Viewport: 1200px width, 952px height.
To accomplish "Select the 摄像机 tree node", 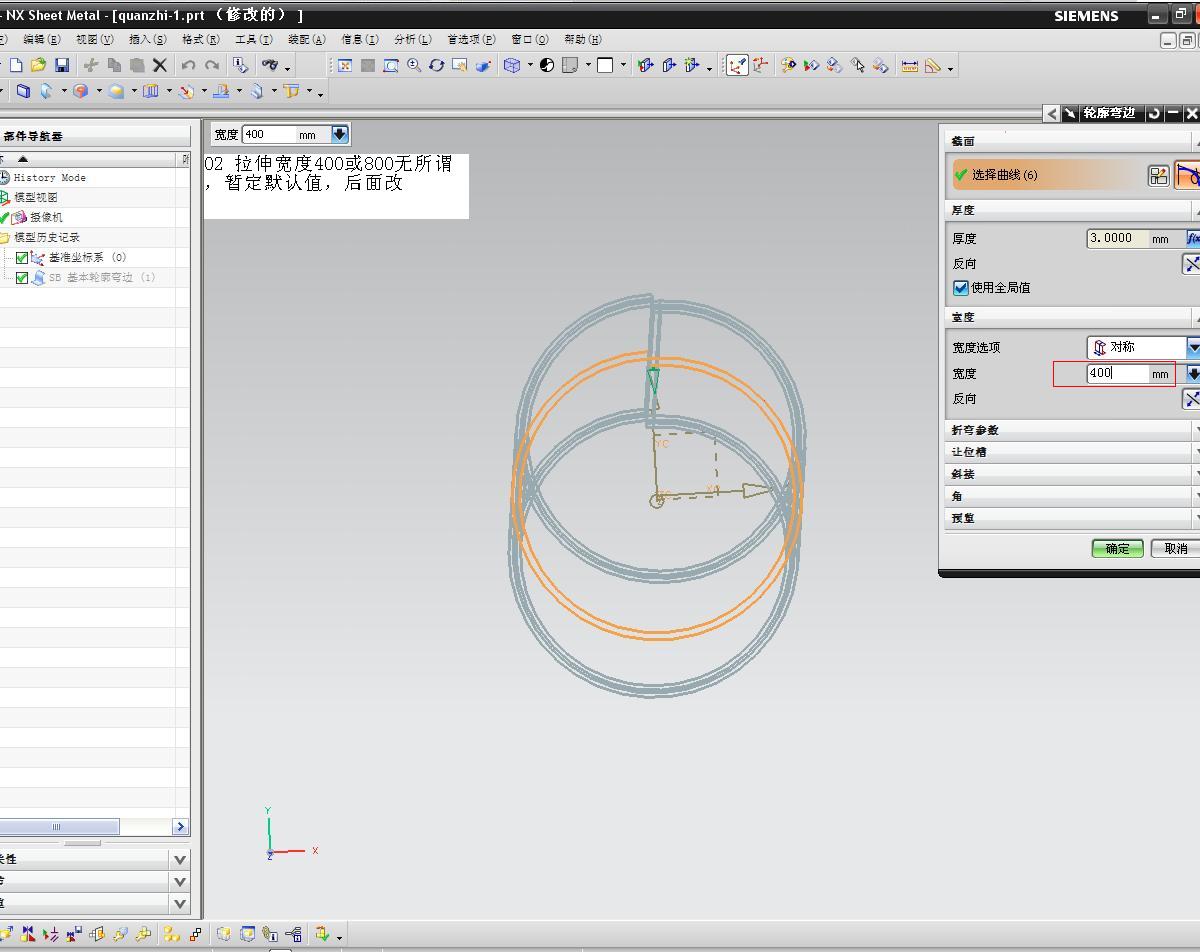I will pyautogui.click(x=47, y=217).
